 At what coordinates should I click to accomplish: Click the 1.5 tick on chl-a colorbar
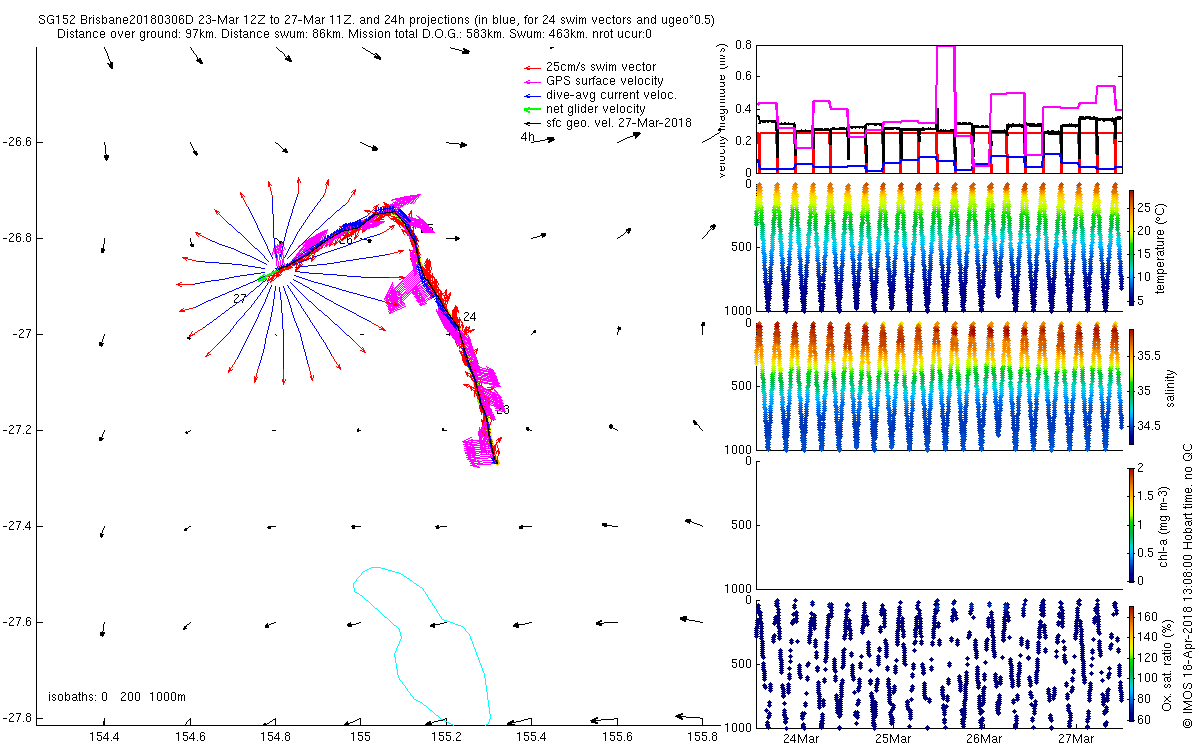coord(1146,495)
